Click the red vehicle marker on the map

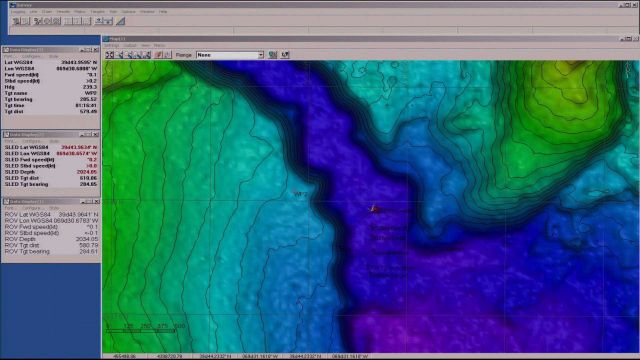point(374,209)
